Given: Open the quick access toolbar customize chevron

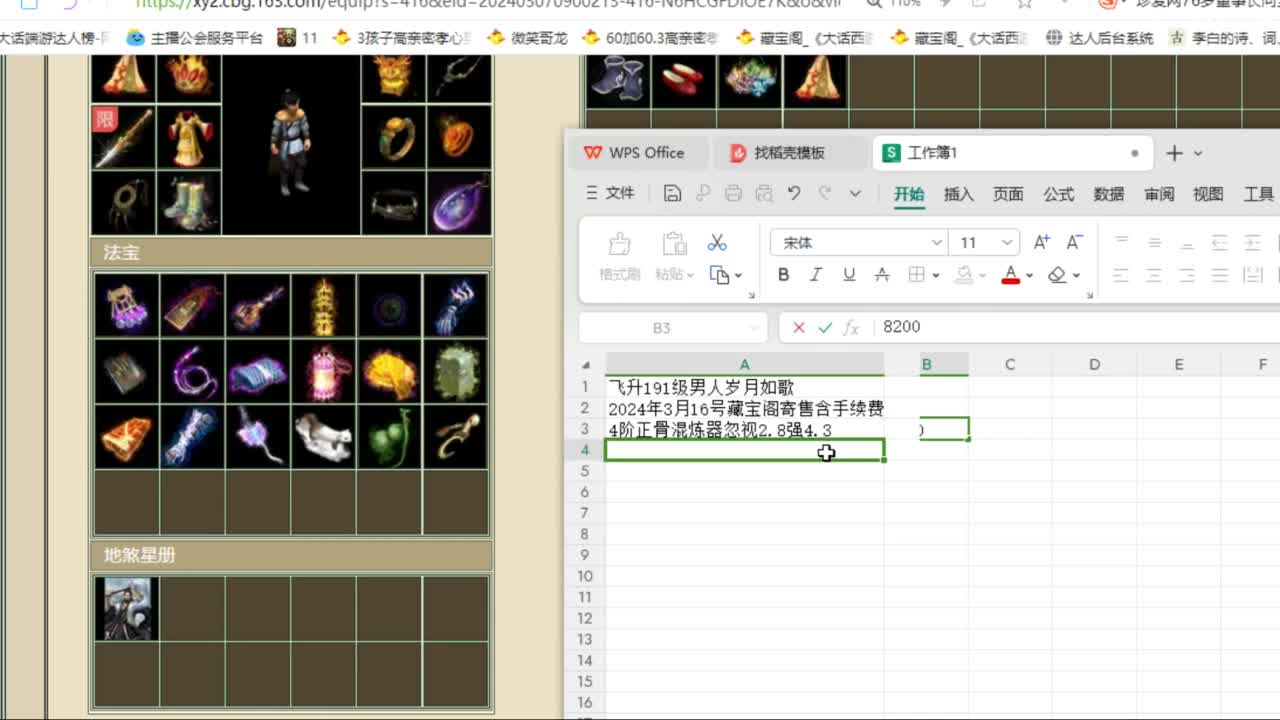Looking at the screenshot, I should (x=855, y=194).
